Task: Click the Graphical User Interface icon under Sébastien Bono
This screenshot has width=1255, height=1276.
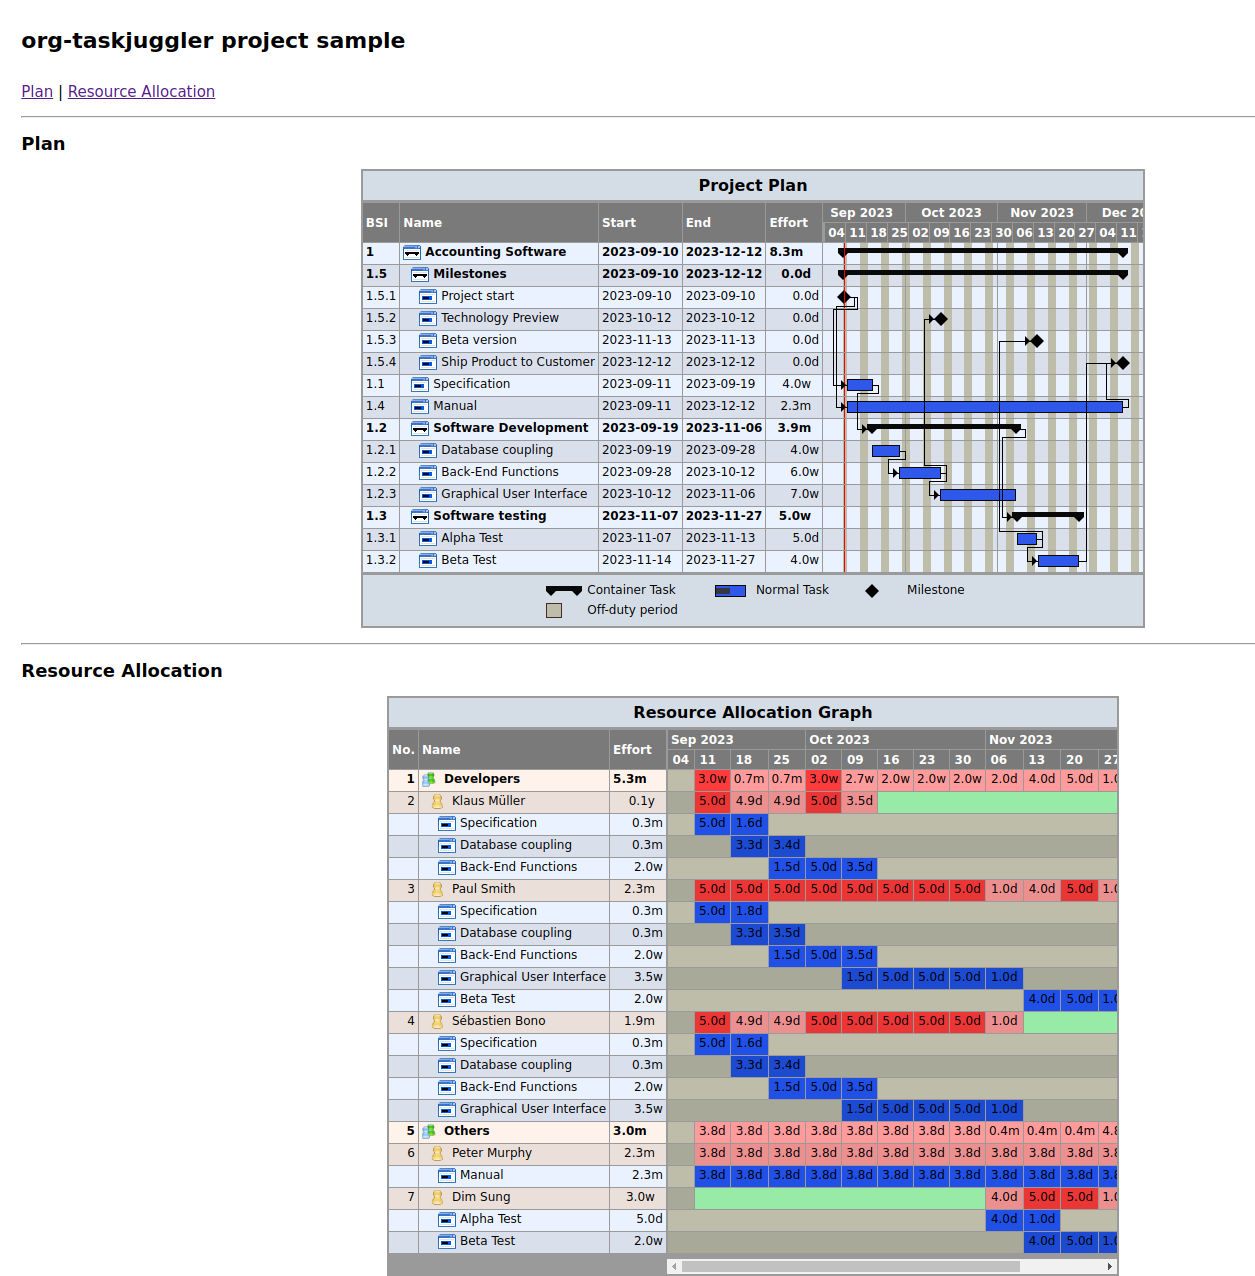Action: click(447, 1110)
